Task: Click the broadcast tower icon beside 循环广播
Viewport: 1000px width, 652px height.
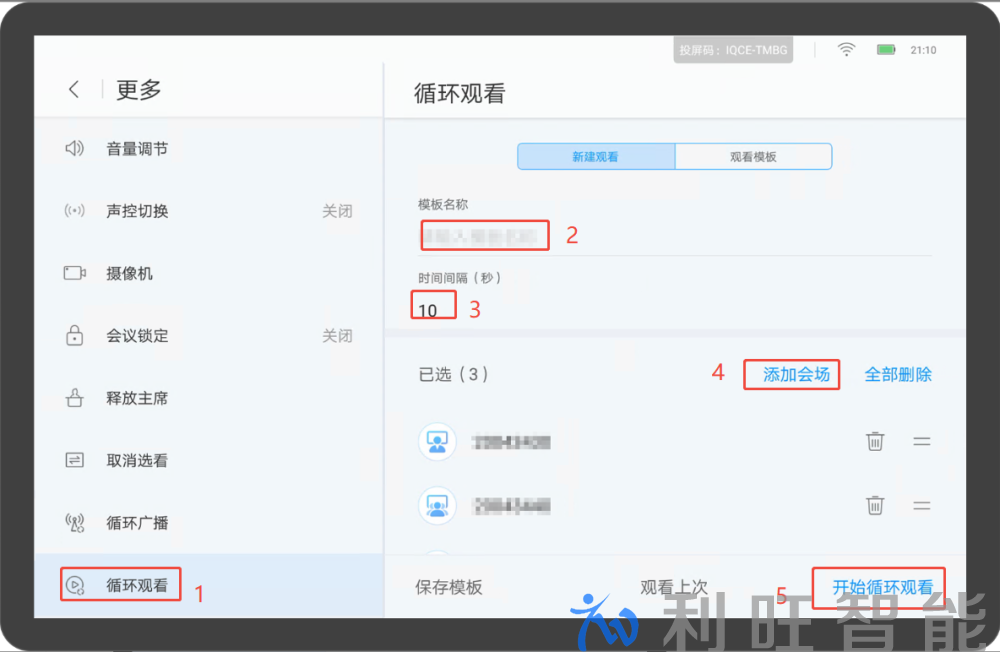Action: (75, 522)
